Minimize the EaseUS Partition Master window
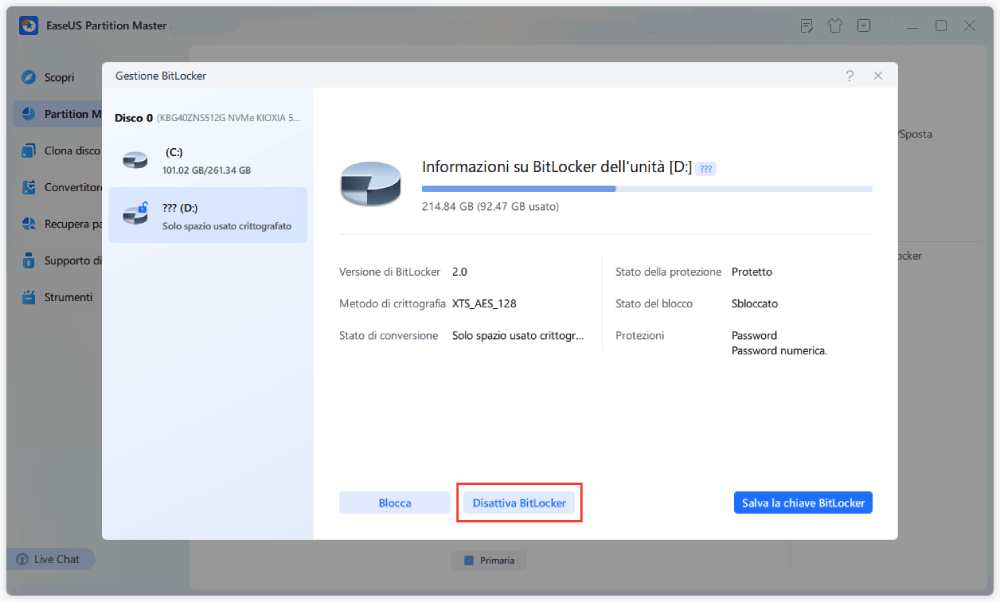 coord(913,26)
